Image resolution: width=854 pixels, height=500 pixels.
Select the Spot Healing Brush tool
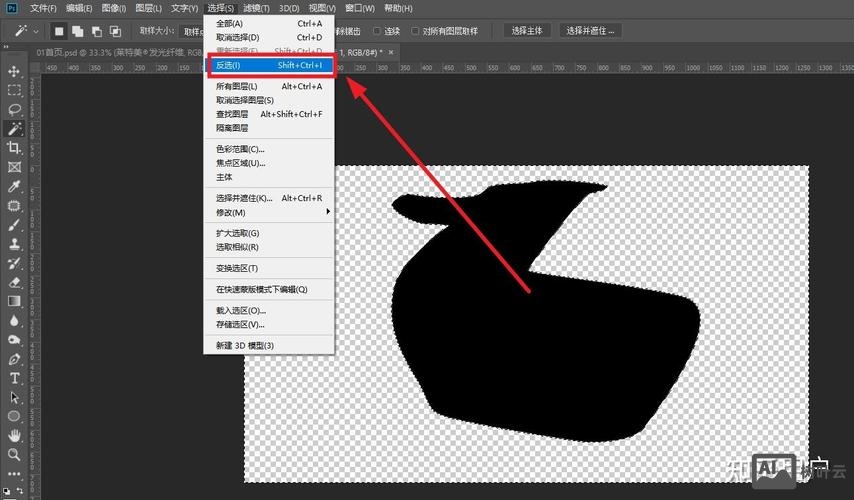pyautogui.click(x=14, y=206)
